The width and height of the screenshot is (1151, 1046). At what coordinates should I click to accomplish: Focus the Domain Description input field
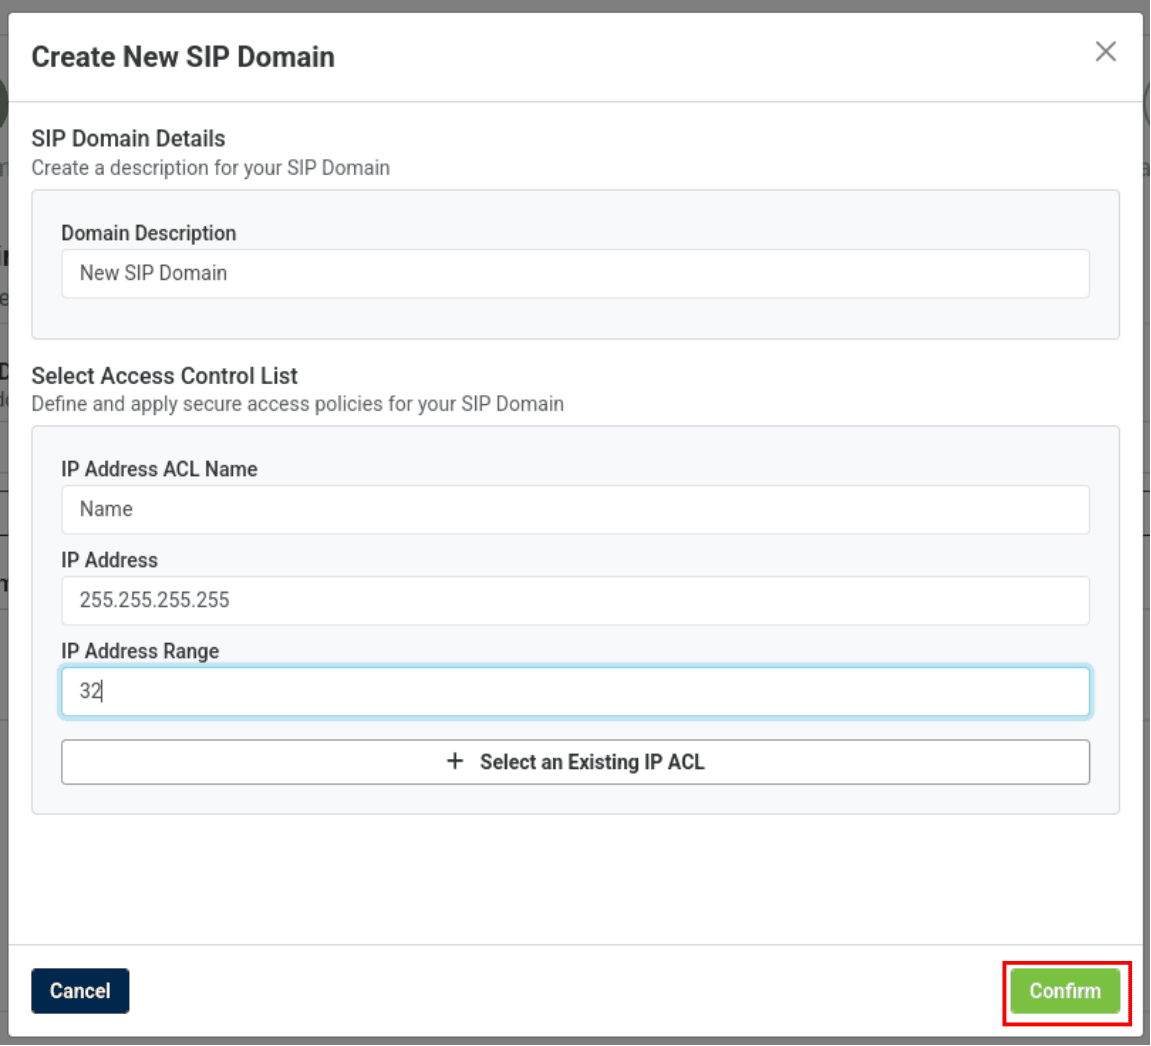[575, 274]
